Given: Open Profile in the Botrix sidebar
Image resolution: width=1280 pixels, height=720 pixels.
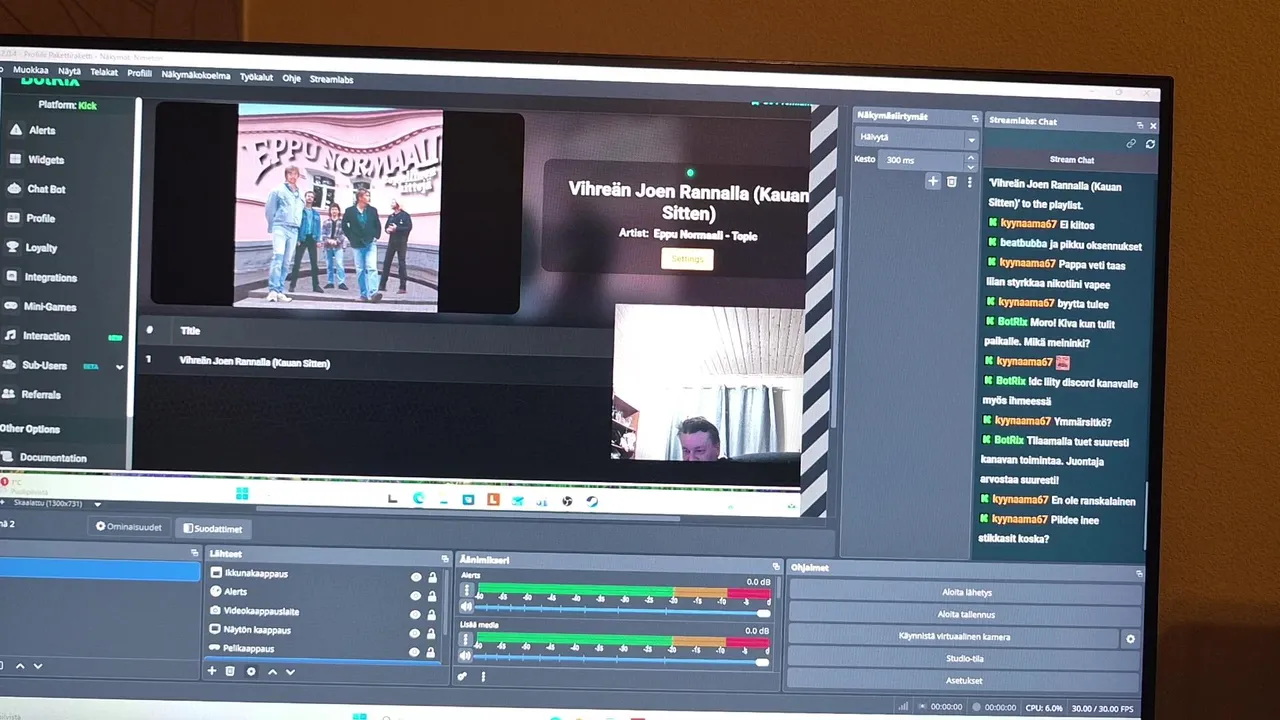Looking at the screenshot, I should tap(41, 218).
